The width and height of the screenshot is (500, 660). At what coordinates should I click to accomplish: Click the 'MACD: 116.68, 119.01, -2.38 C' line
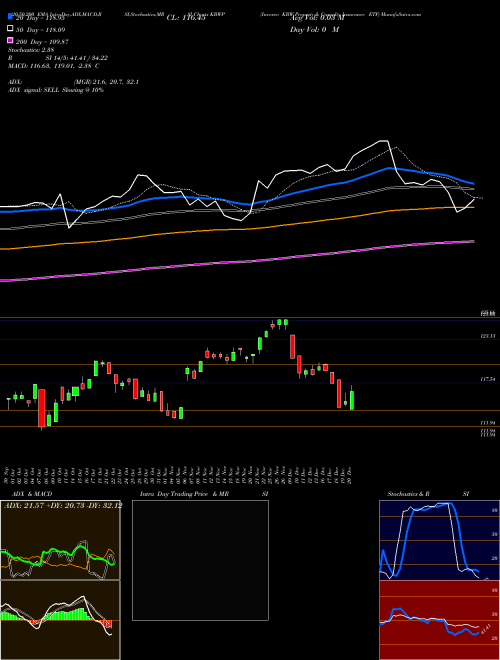(54, 66)
